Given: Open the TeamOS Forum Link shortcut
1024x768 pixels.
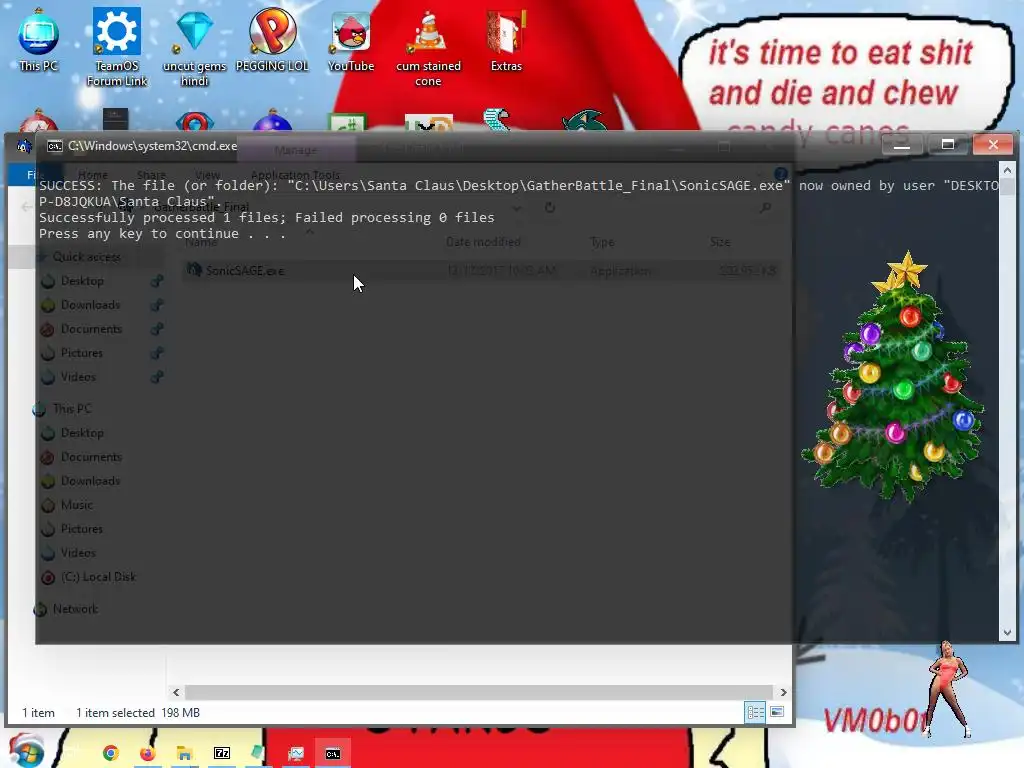Looking at the screenshot, I should click(117, 47).
